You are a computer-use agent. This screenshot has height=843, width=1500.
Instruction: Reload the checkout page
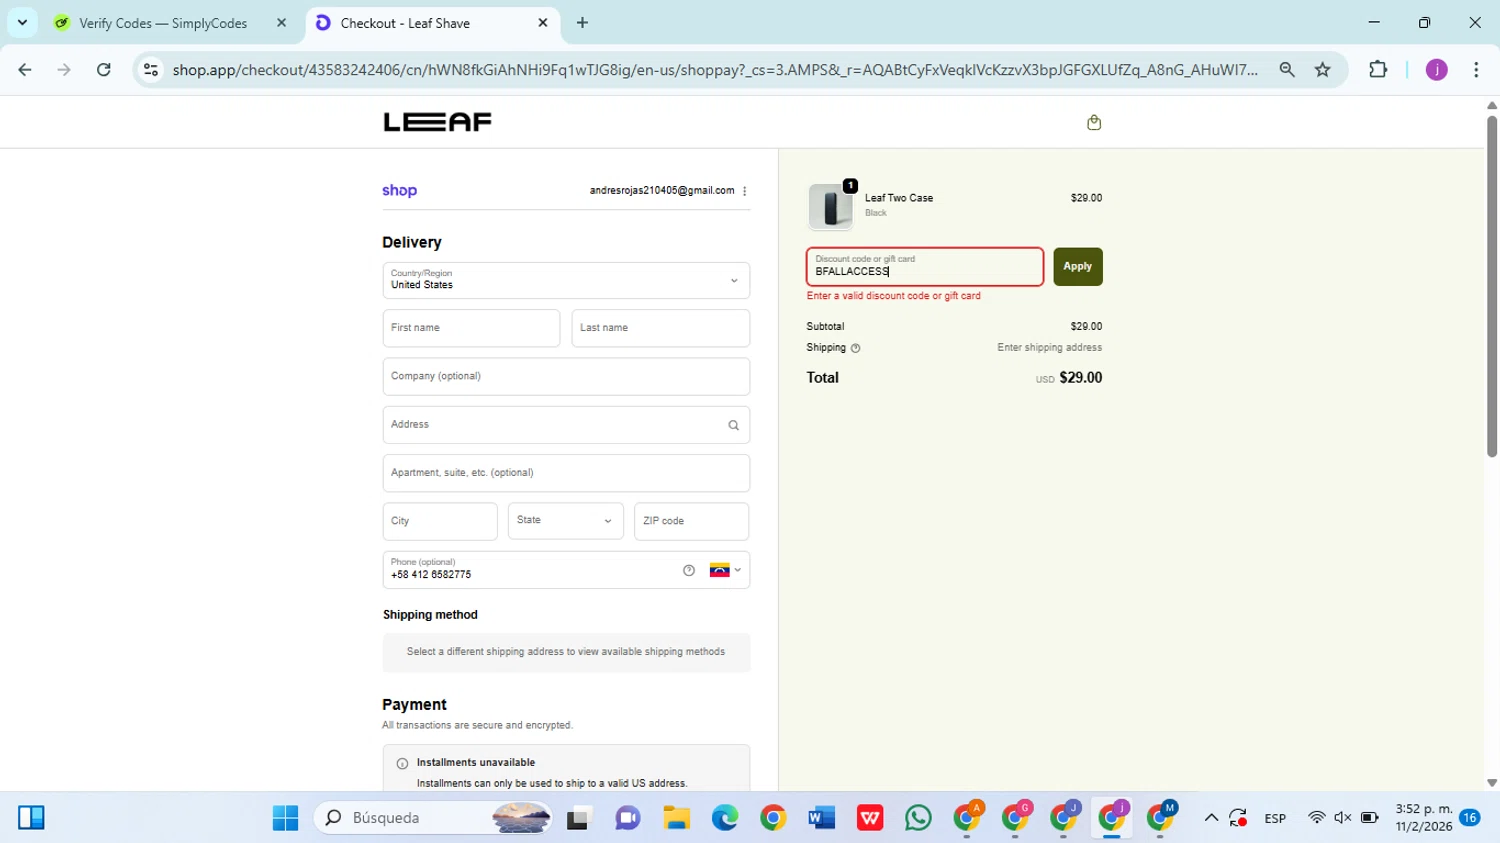[104, 69]
